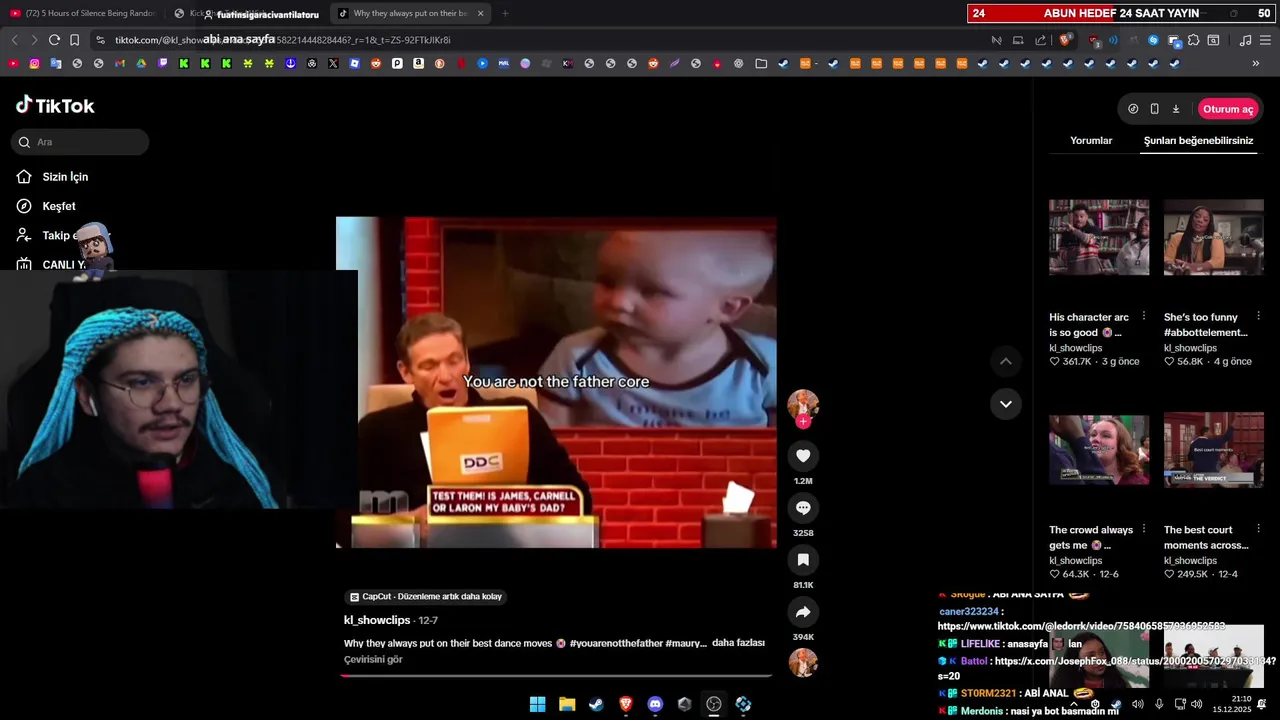Click the #maury hashtag
This screenshot has width=1280, height=720.
click(686, 643)
